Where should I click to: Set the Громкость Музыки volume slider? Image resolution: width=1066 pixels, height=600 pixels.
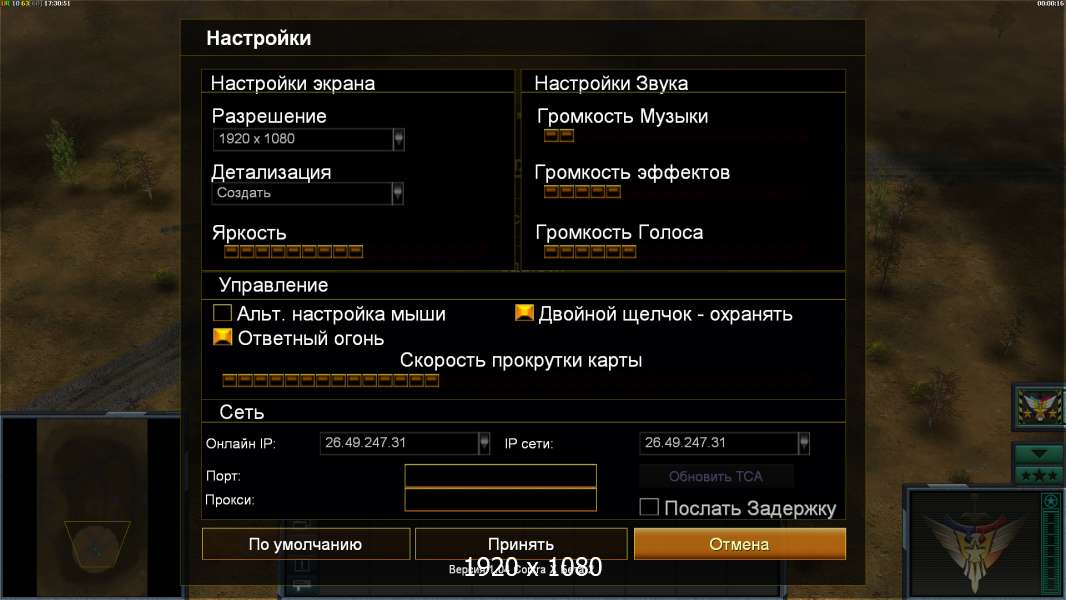559,136
